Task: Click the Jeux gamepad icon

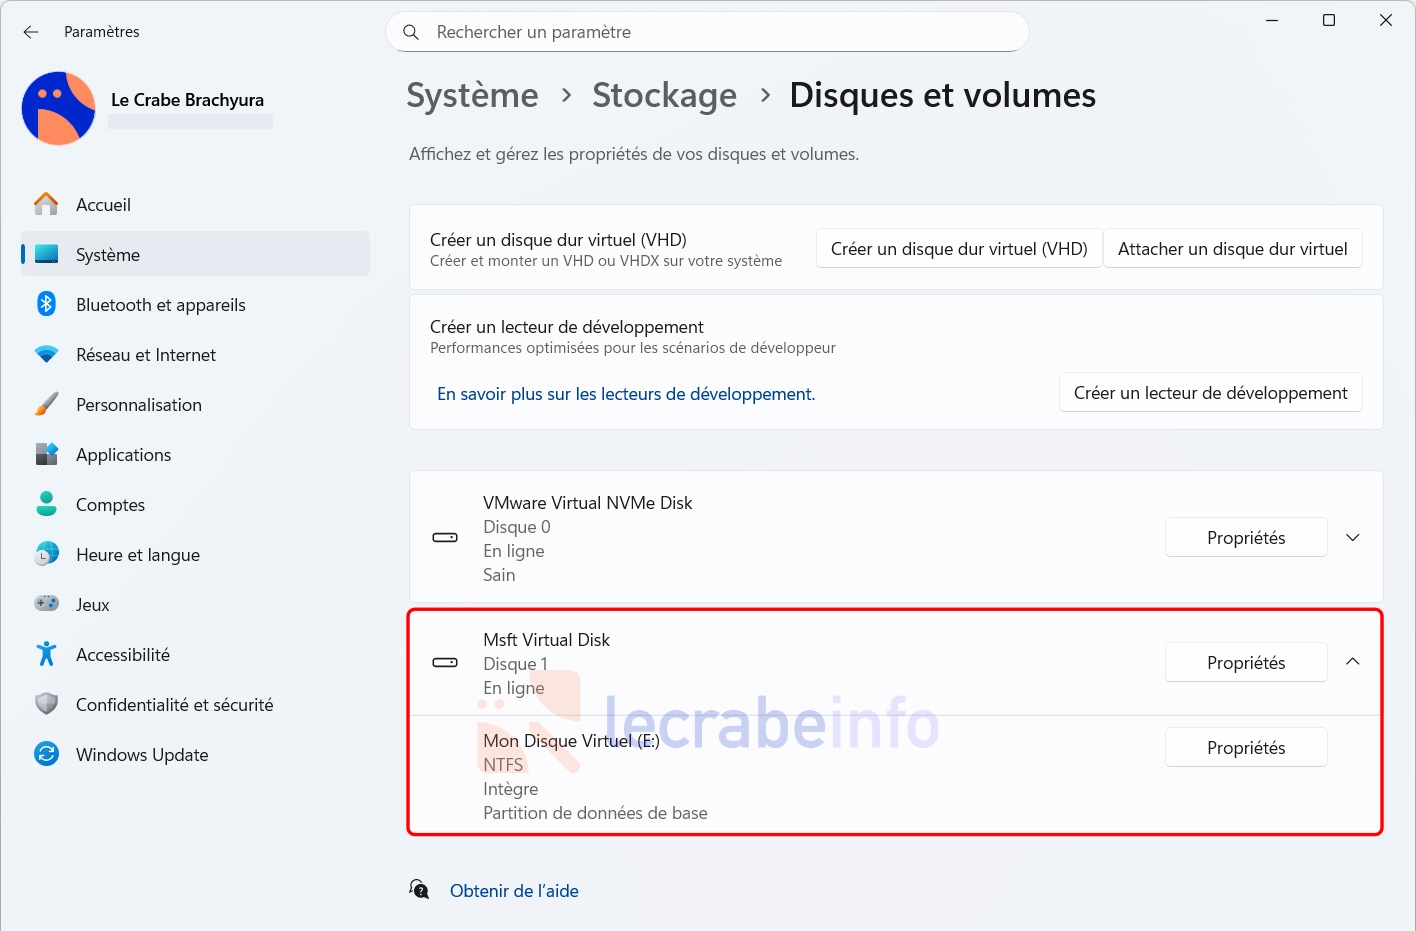Action: tap(46, 604)
